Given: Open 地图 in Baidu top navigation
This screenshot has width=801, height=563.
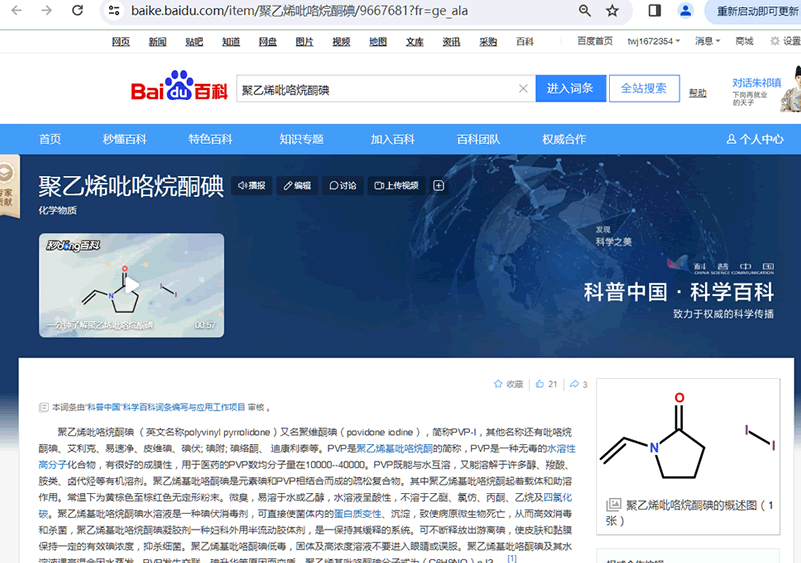Looking at the screenshot, I should (x=378, y=41).
